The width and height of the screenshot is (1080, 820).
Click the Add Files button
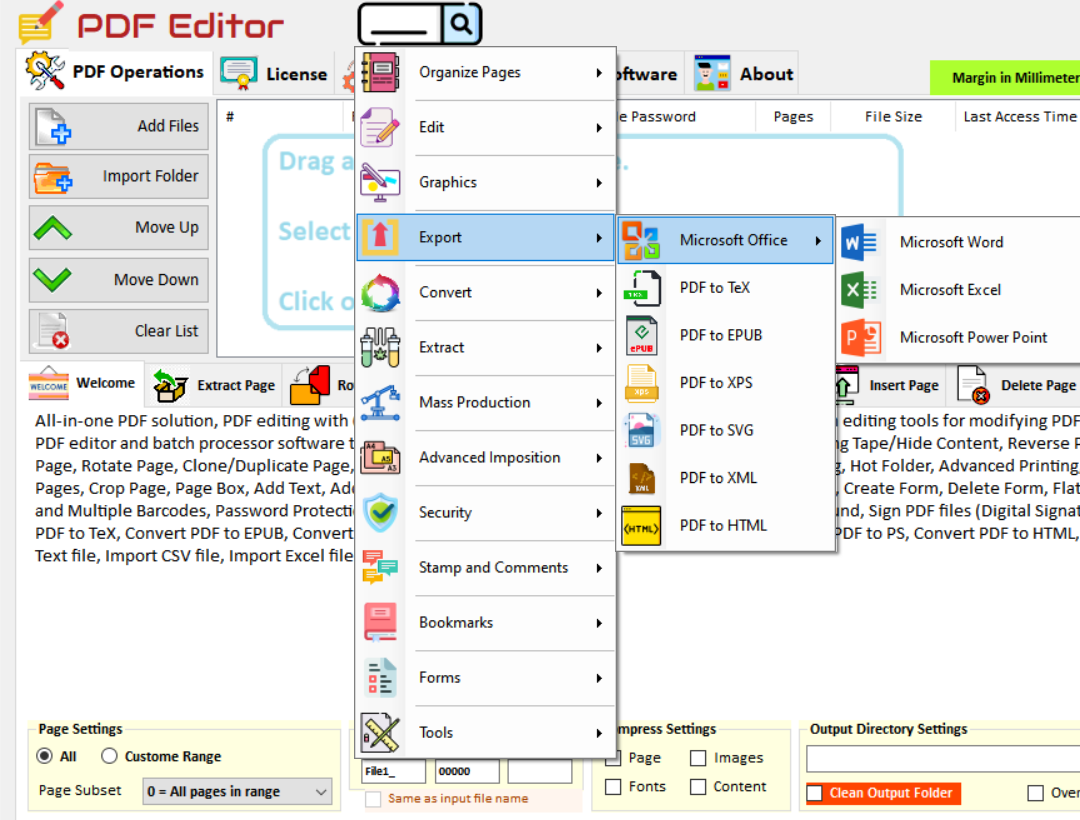[118, 126]
